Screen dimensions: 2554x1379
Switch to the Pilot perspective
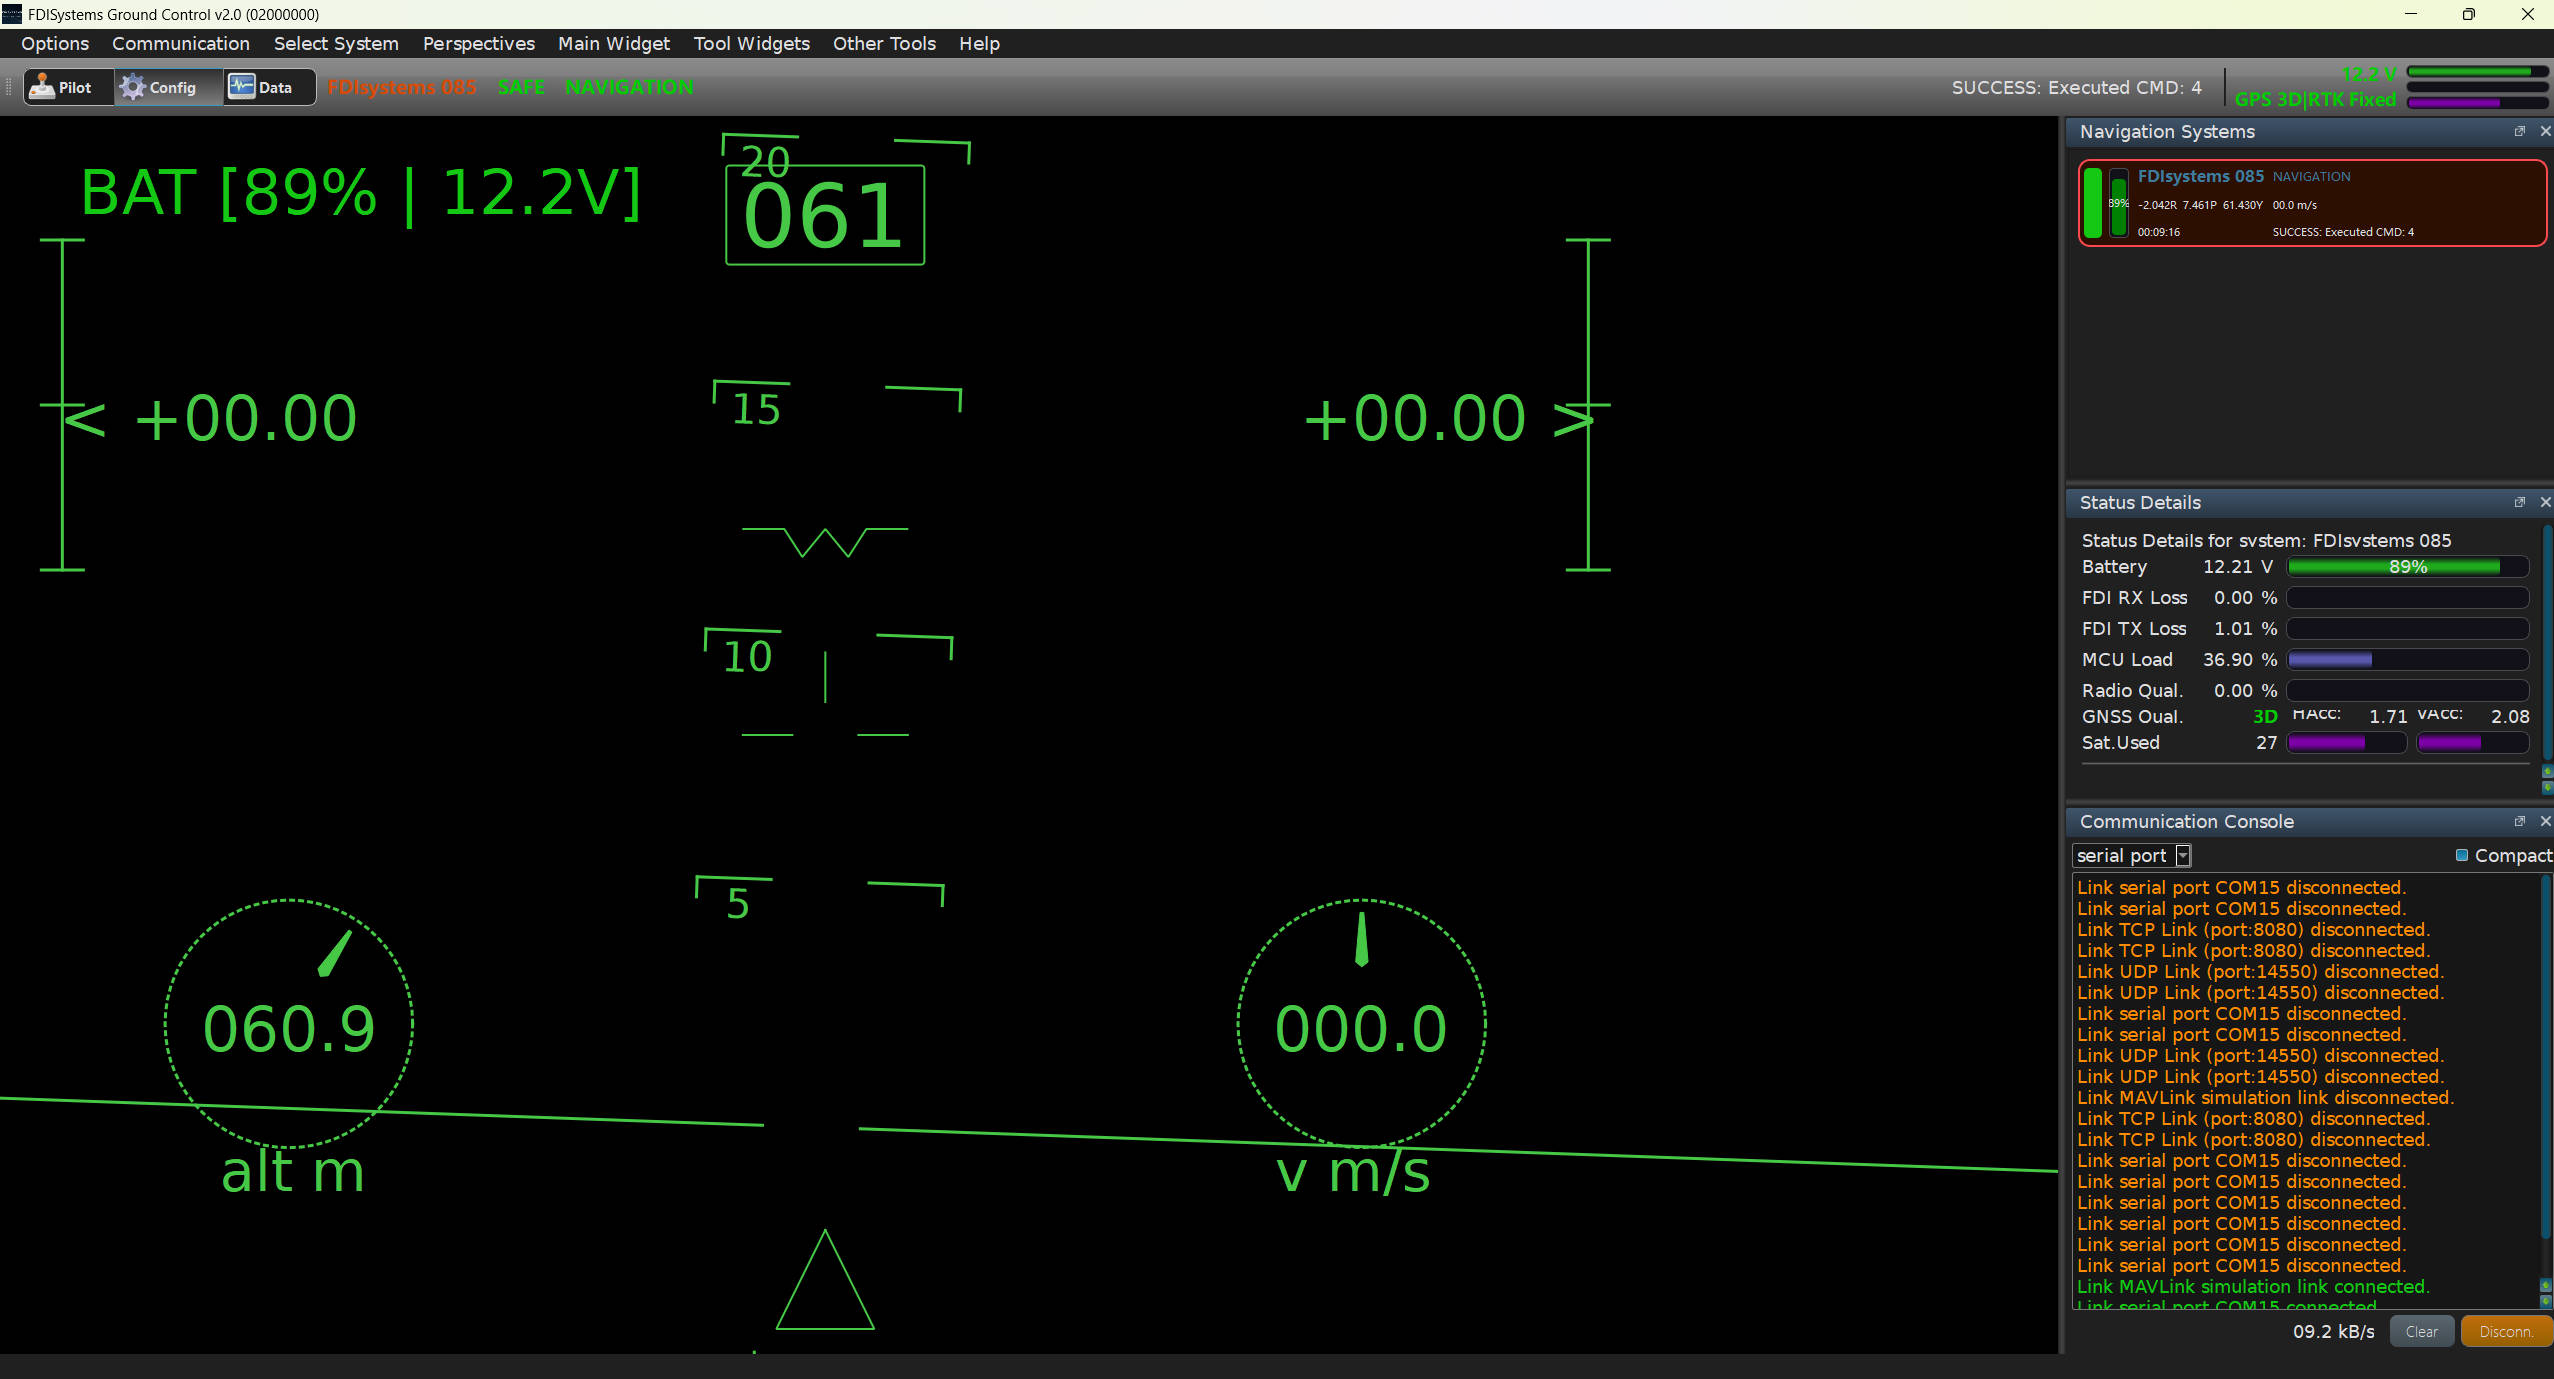[68, 88]
